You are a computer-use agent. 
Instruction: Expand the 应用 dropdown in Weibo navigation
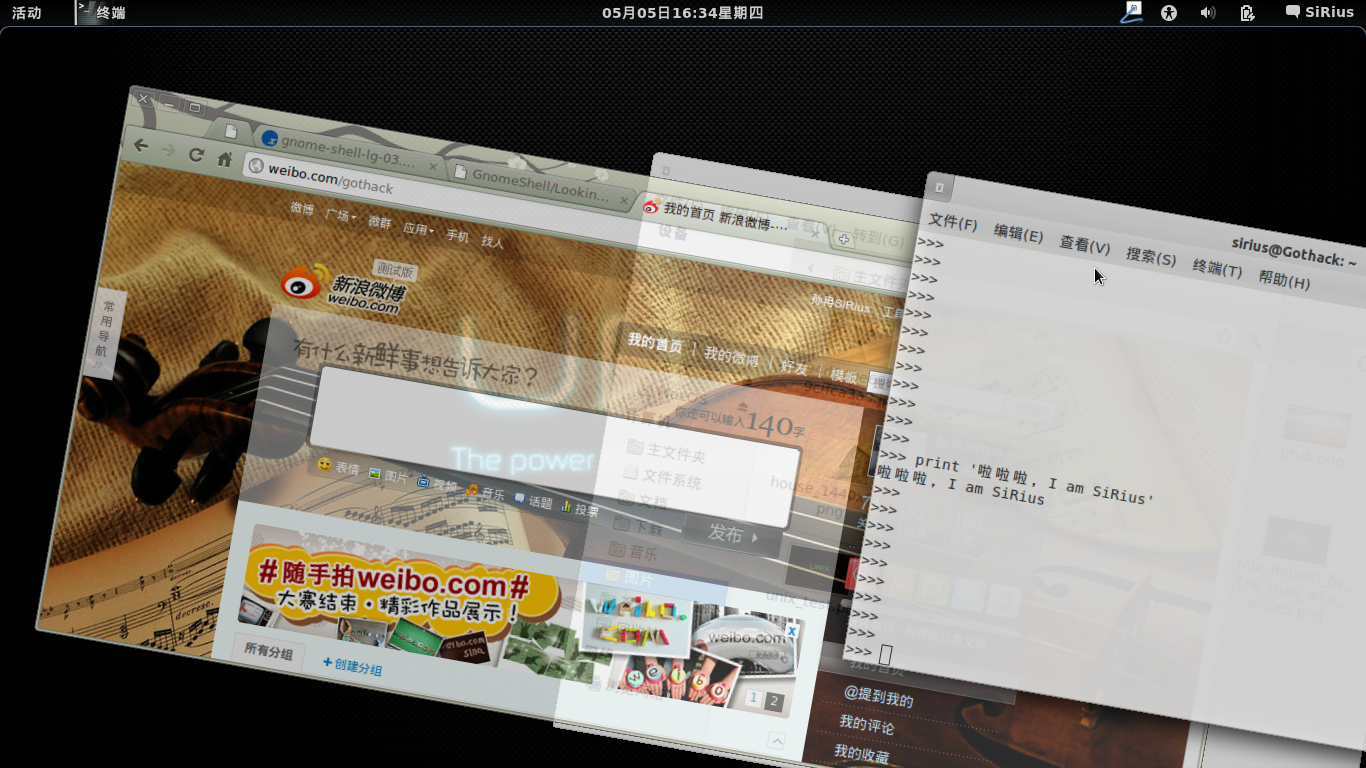418,229
